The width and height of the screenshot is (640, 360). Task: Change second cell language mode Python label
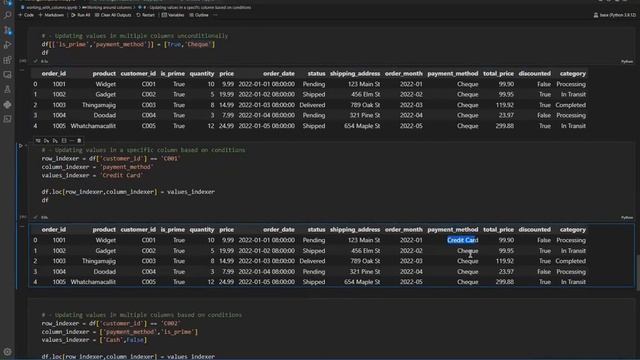coord(627,218)
